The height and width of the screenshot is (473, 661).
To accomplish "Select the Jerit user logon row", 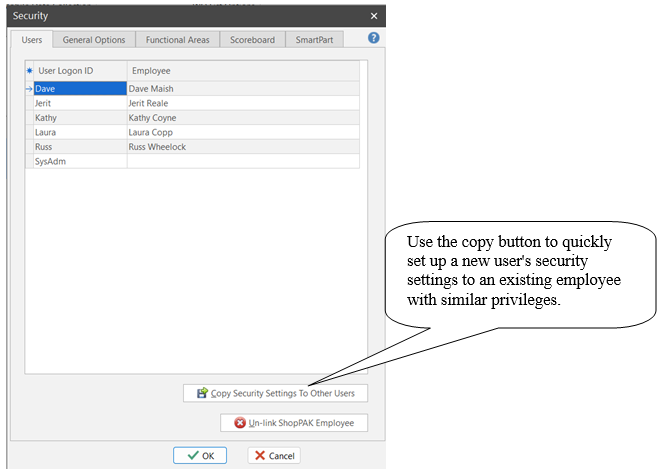I will pos(79,103).
